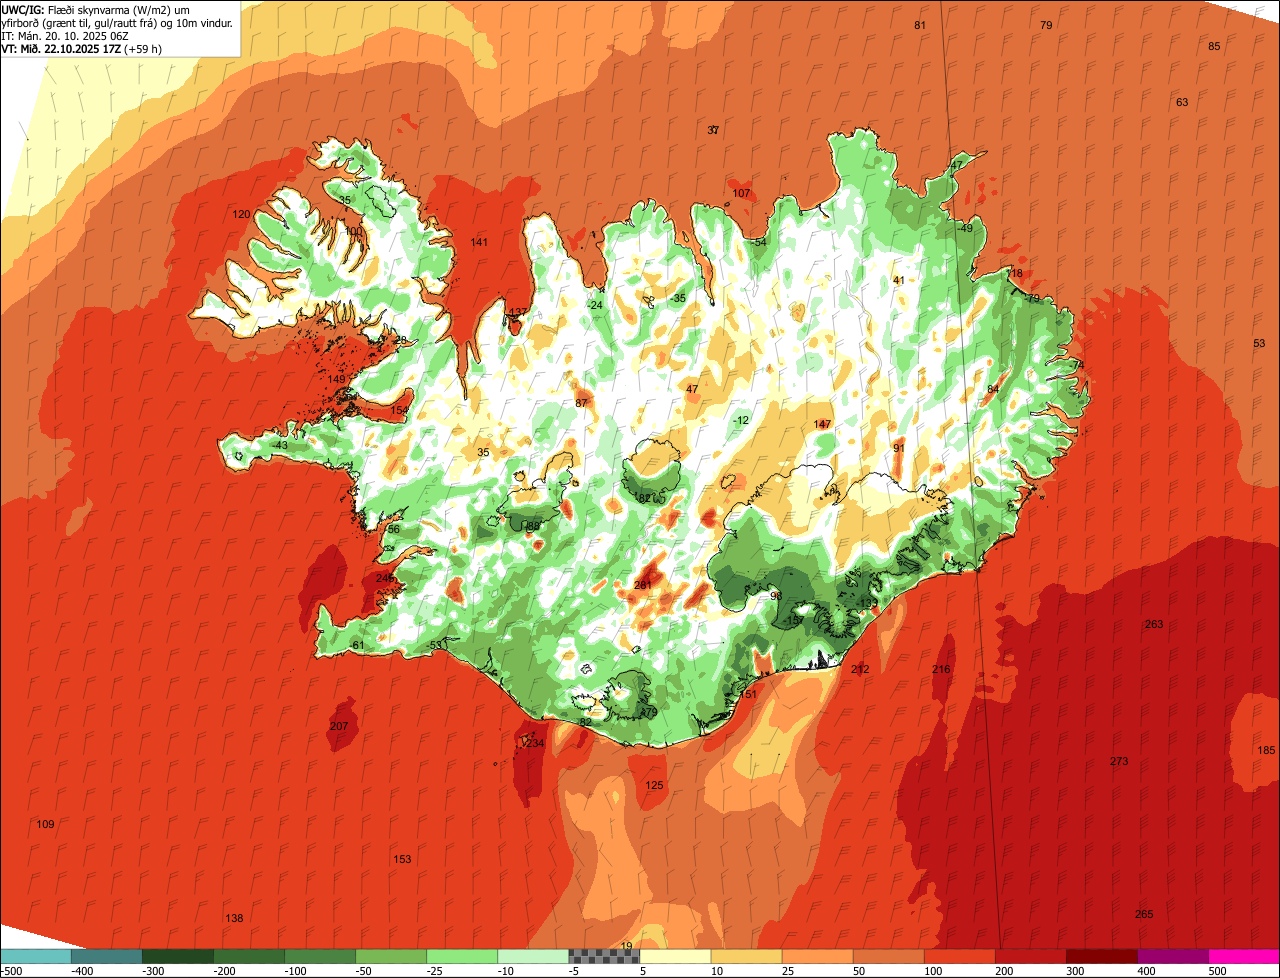Click the flux value 246
Viewport: 1280px width, 978px height.
pos(385,578)
